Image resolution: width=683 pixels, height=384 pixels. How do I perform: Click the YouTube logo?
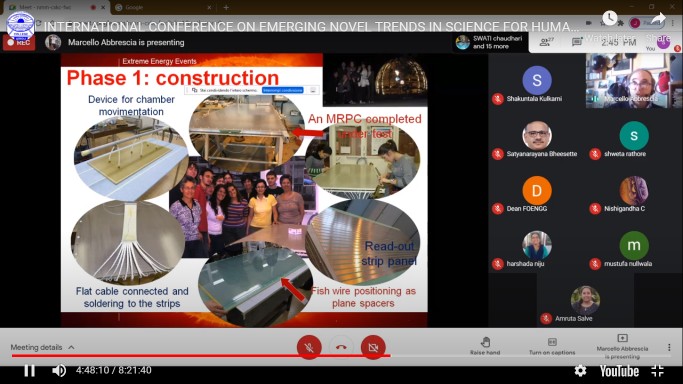(x=619, y=371)
